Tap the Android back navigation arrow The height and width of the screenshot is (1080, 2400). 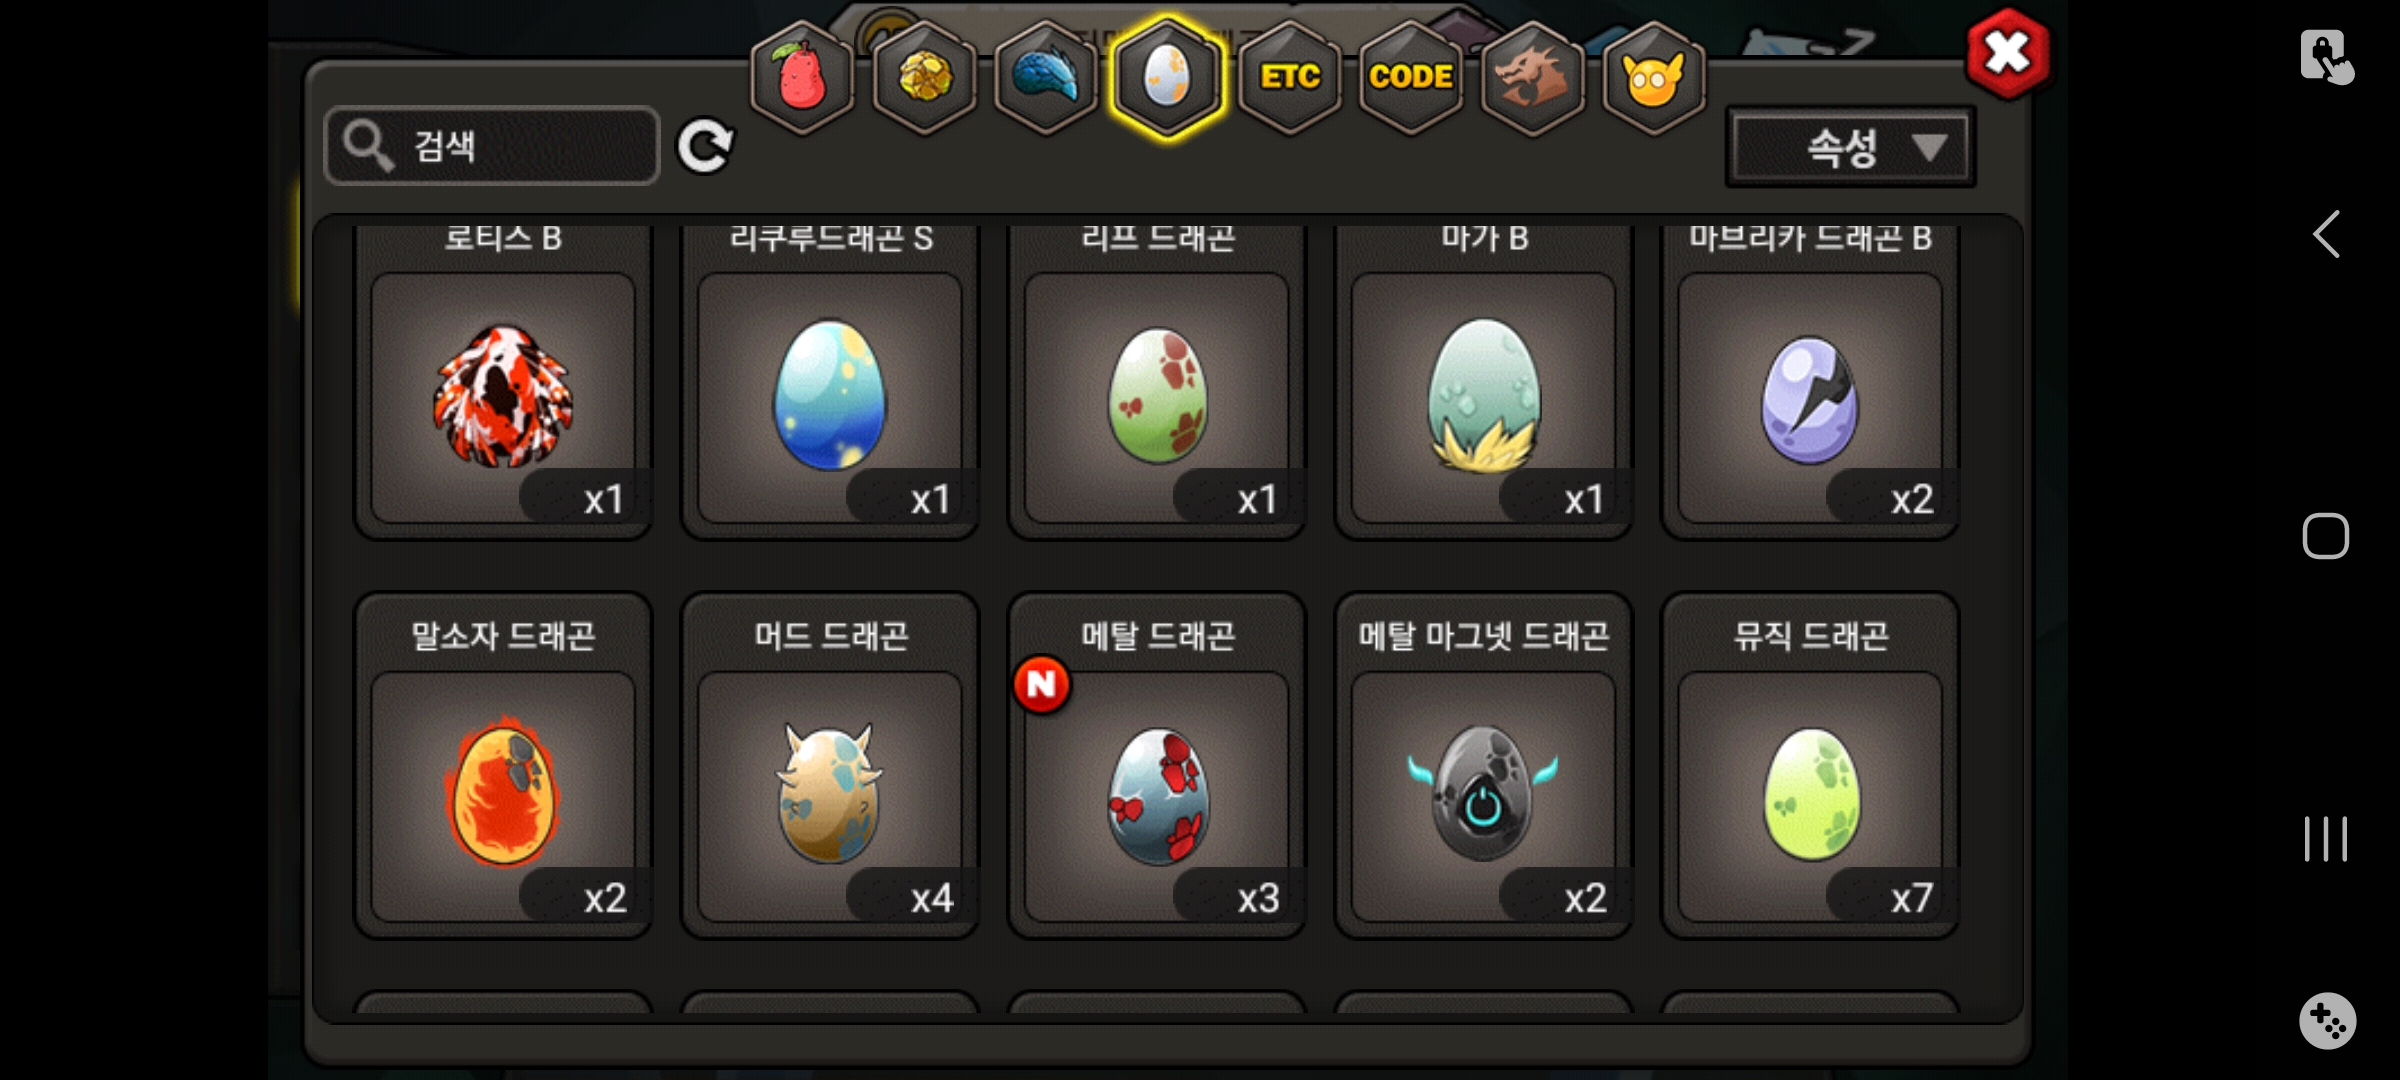coord(2327,235)
